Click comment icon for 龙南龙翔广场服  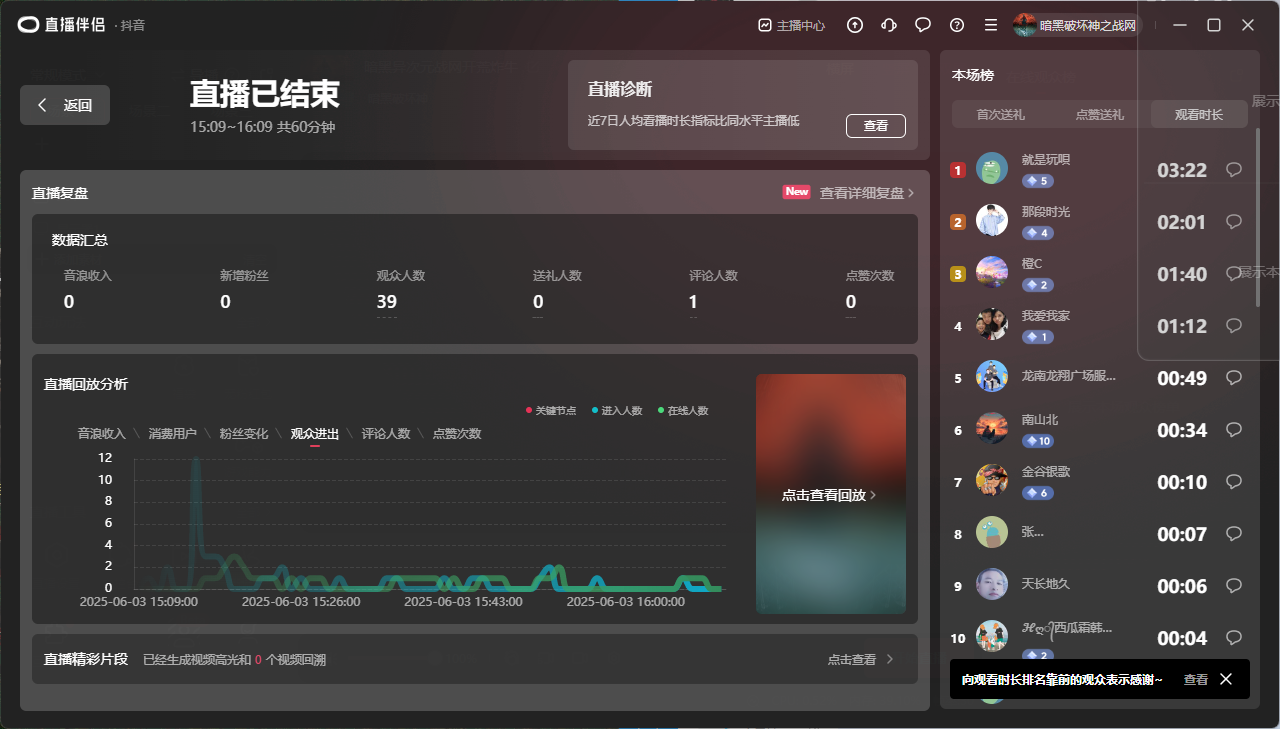(x=1234, y=378)
